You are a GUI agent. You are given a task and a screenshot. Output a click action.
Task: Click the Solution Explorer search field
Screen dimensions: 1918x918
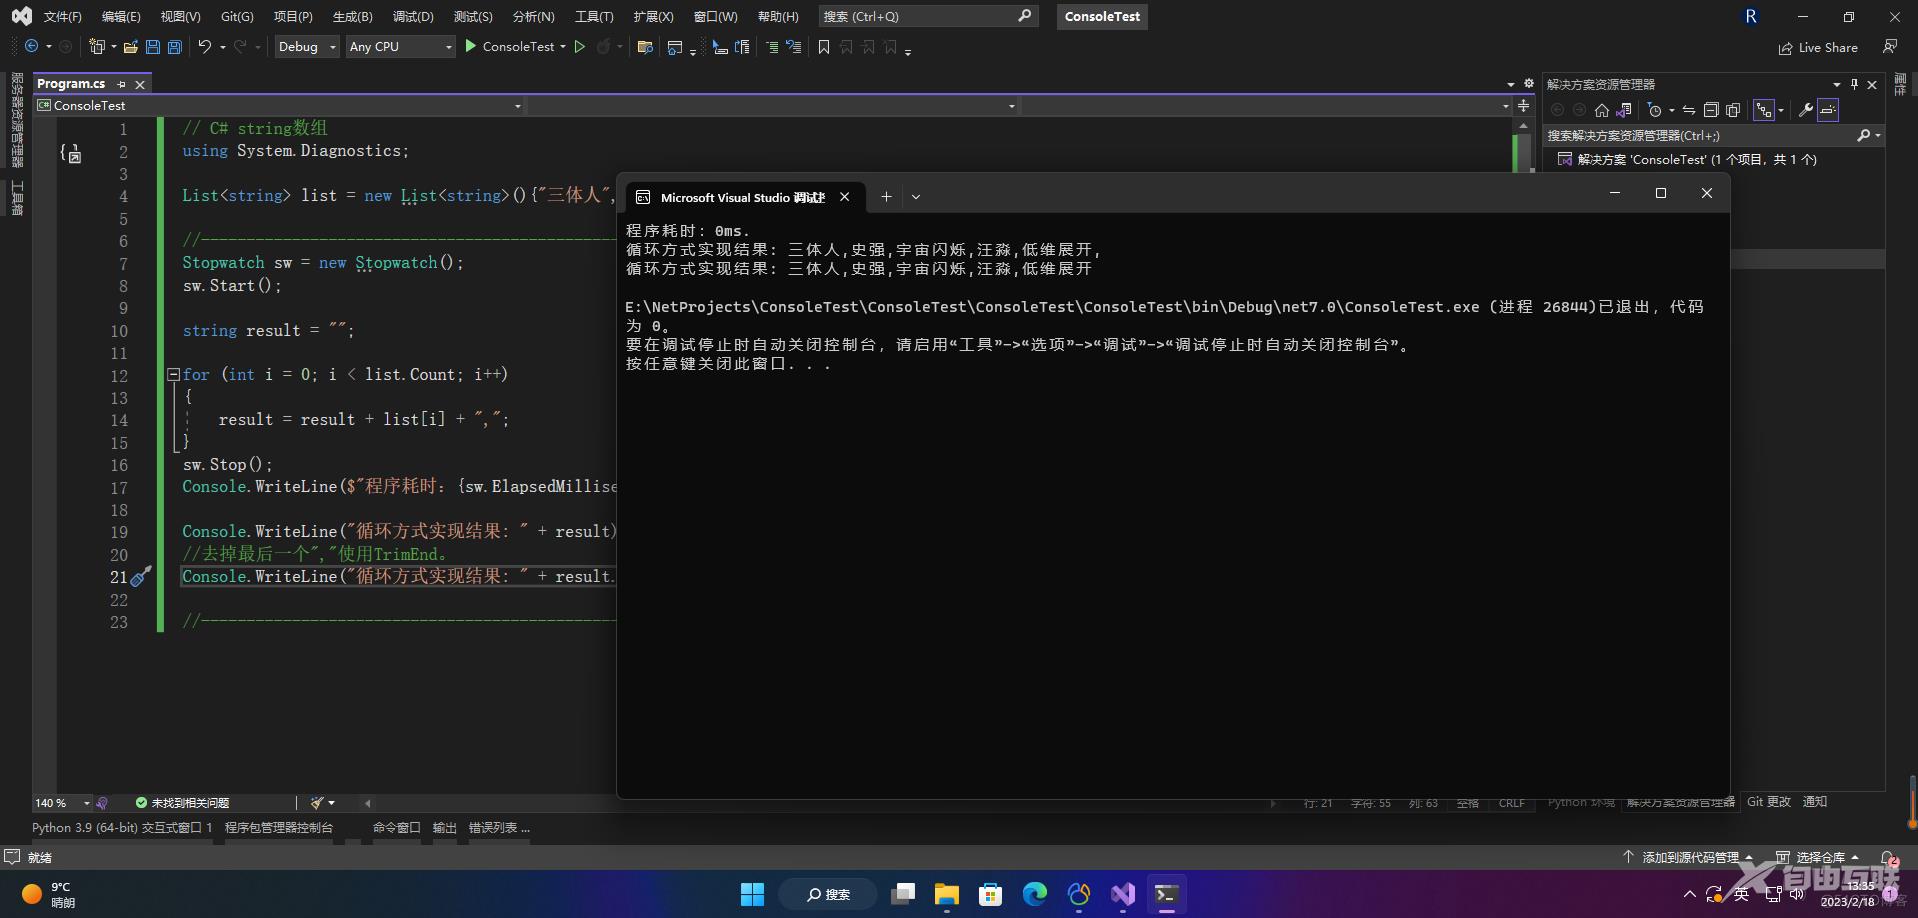[x=1714, y=136]
